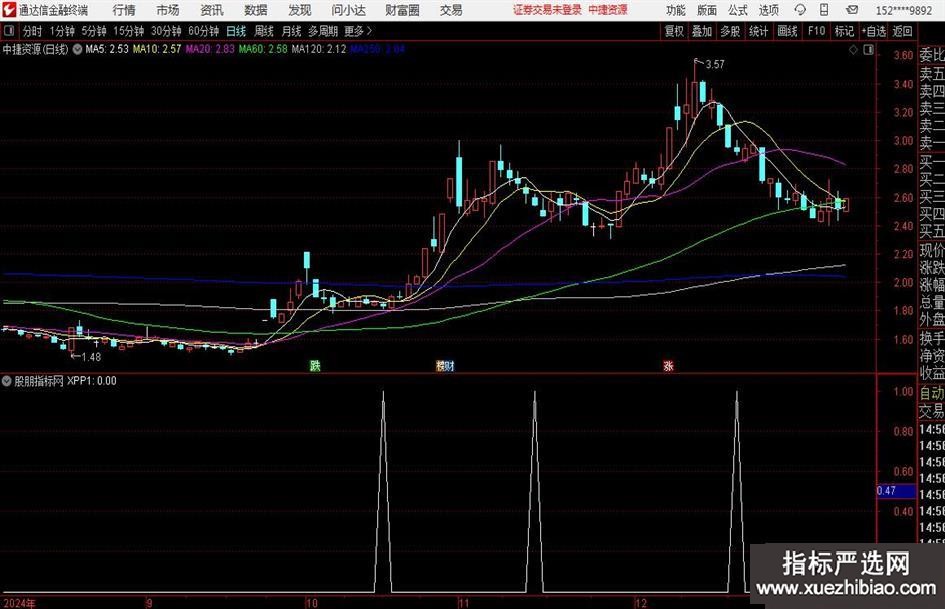
Task: Click the red 涨 event marker
Action: click(668, 365)
